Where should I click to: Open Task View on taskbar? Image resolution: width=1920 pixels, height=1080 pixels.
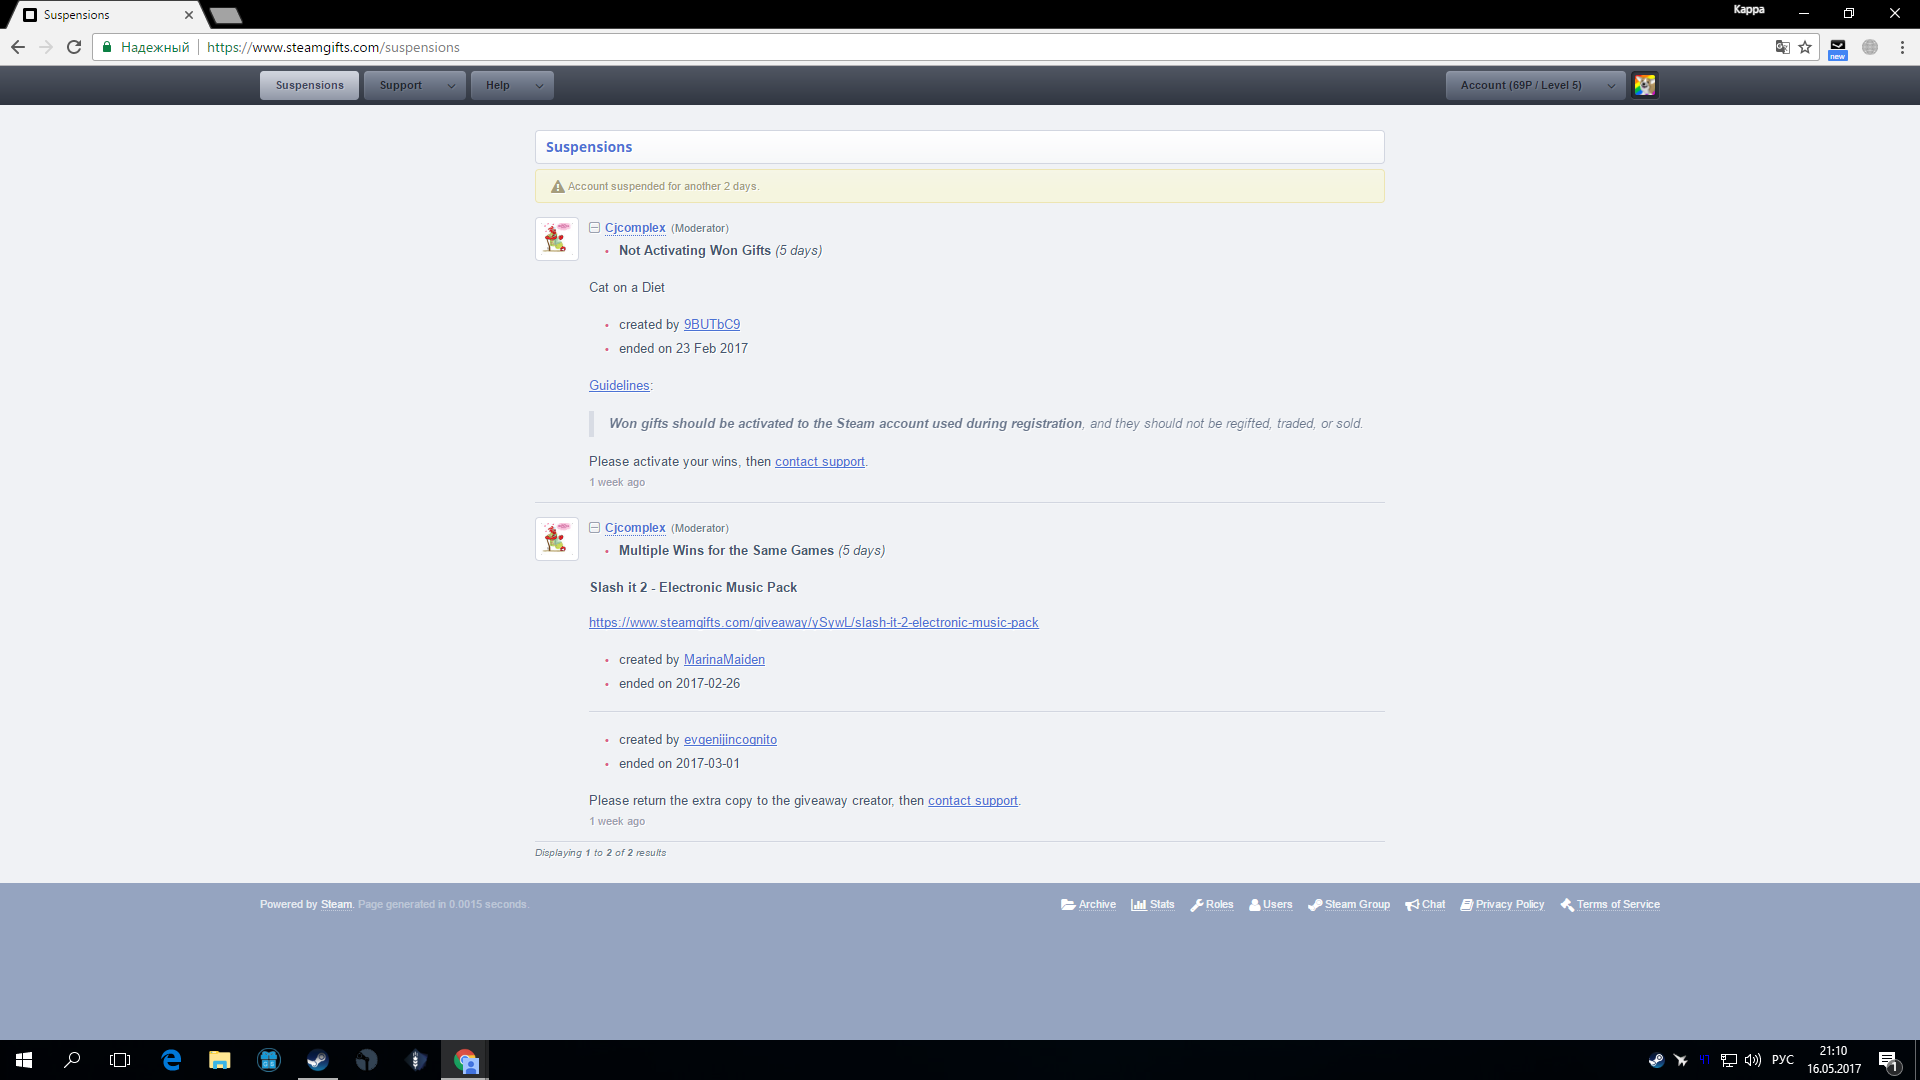pos(120,1060)
